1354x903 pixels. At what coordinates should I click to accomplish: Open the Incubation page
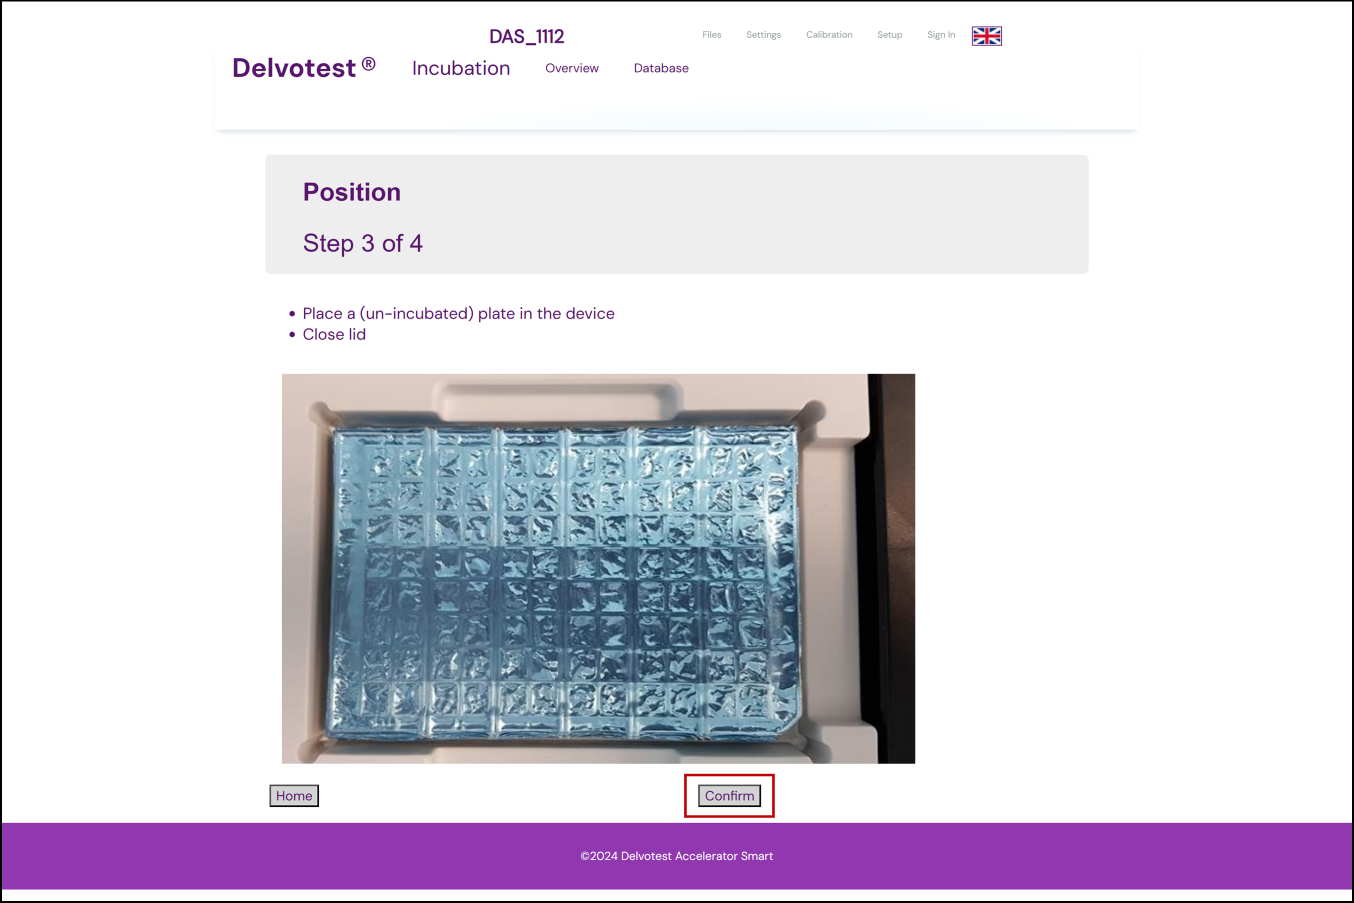(461, 68)
